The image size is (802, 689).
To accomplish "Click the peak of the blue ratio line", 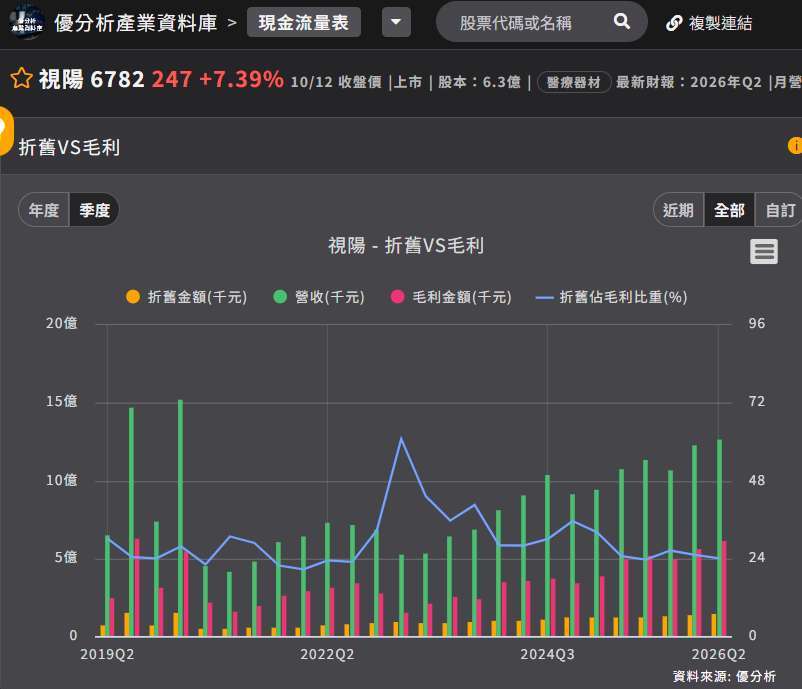I will tap(402, 438).
